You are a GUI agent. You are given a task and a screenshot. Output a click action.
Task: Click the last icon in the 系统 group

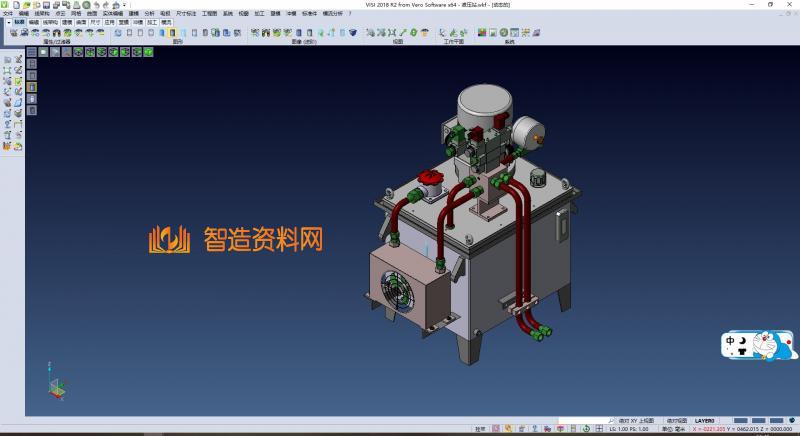[x=536, y=33]
